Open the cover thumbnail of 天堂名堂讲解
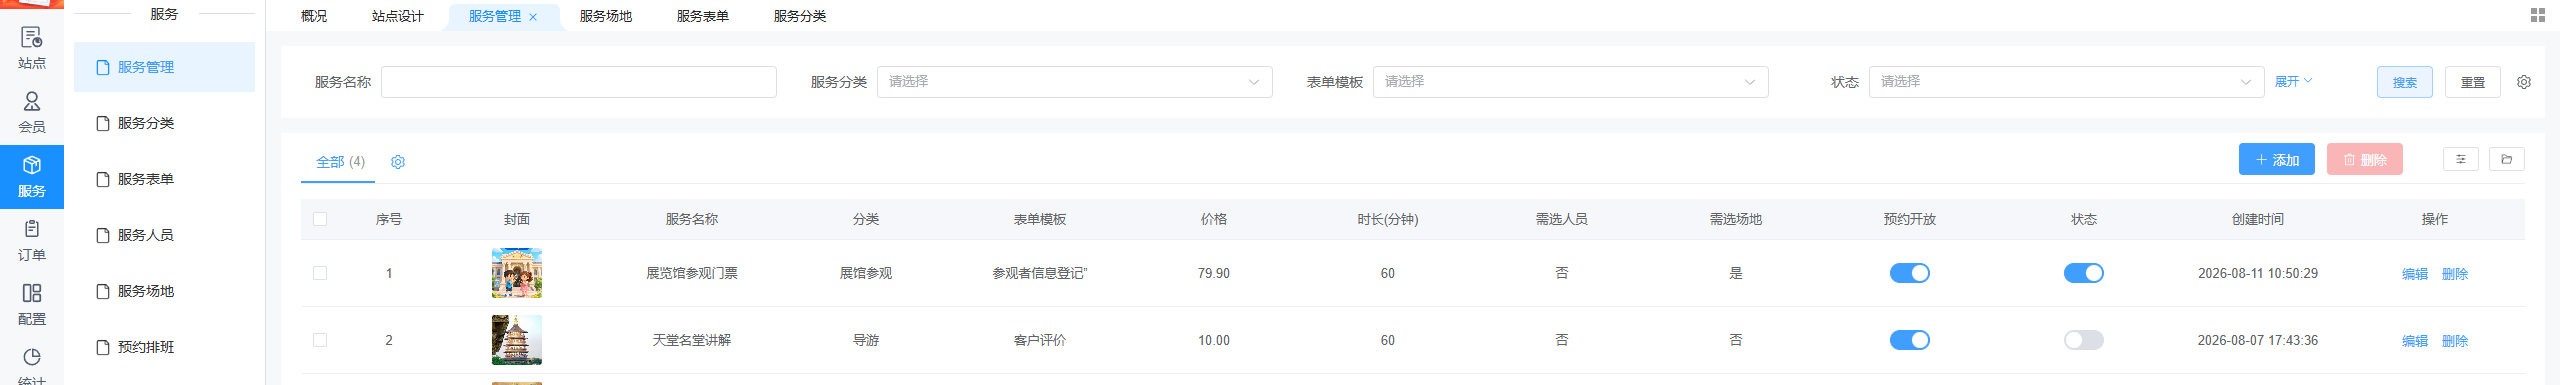This screenshot has height=385, width=2560. [517, 340]
